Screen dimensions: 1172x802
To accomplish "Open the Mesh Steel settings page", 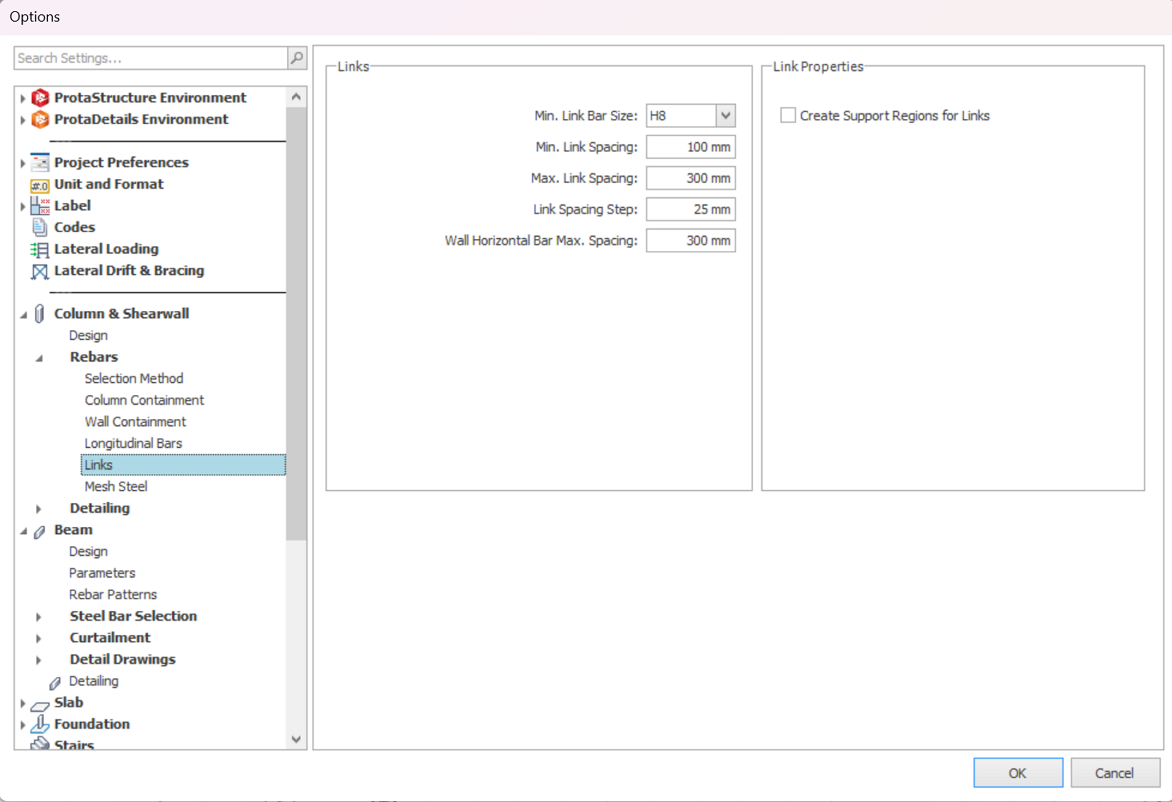I will [116, 486].
